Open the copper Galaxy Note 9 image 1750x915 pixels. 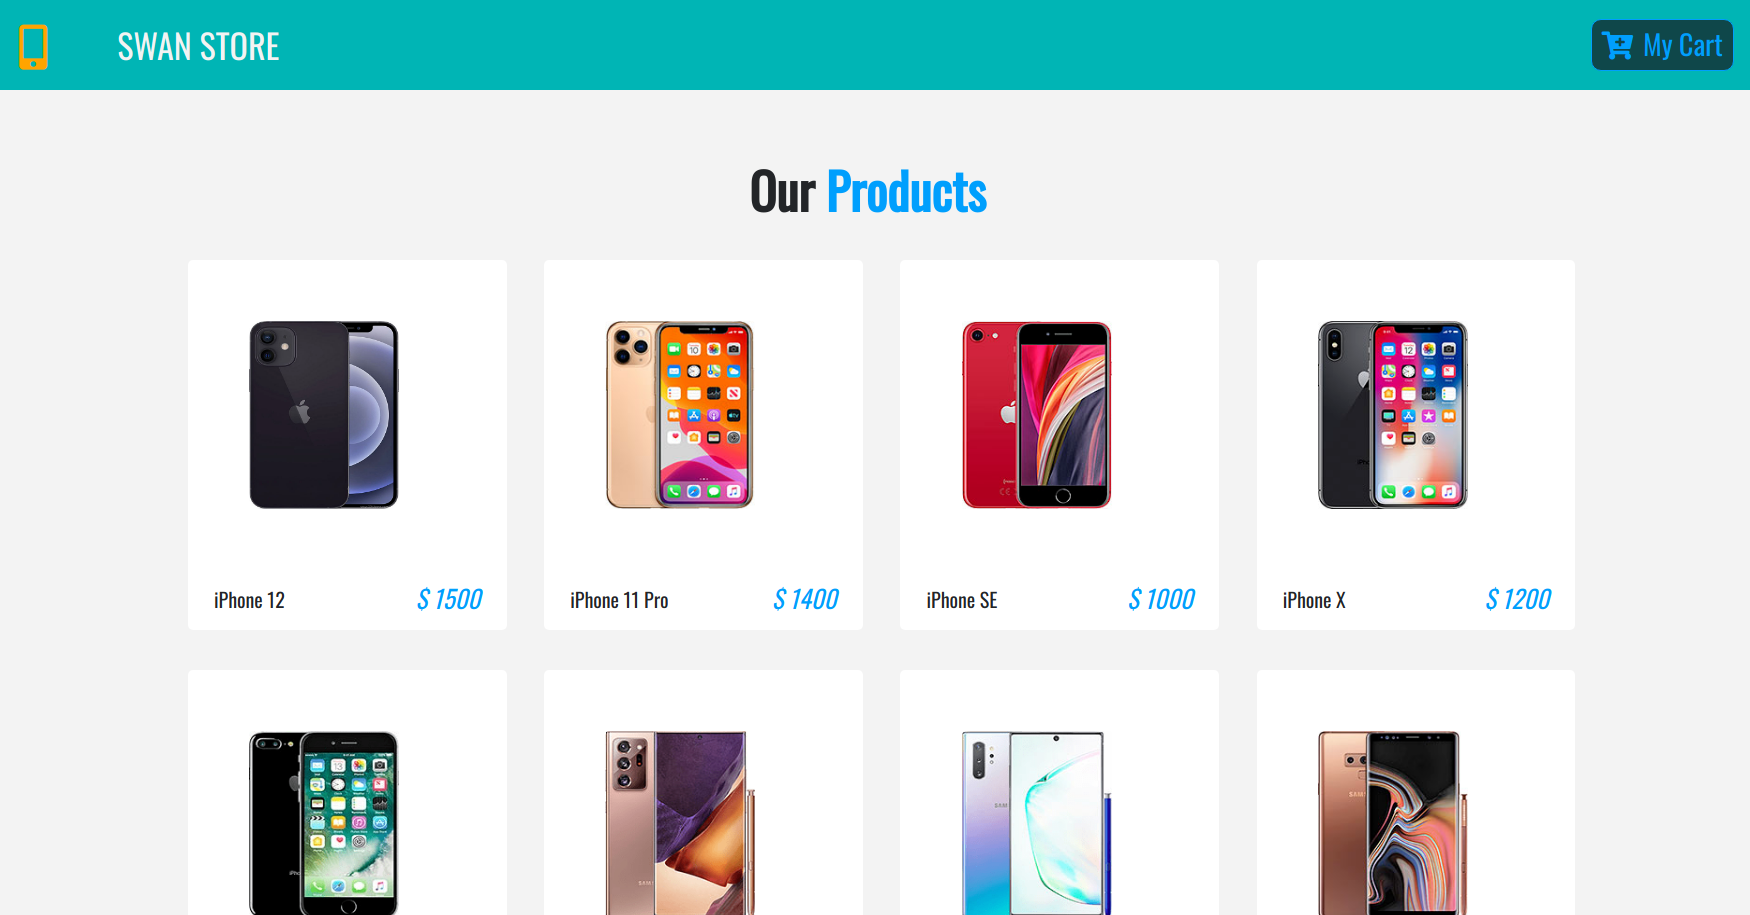pyautogui.click(x=1393, y=823)
